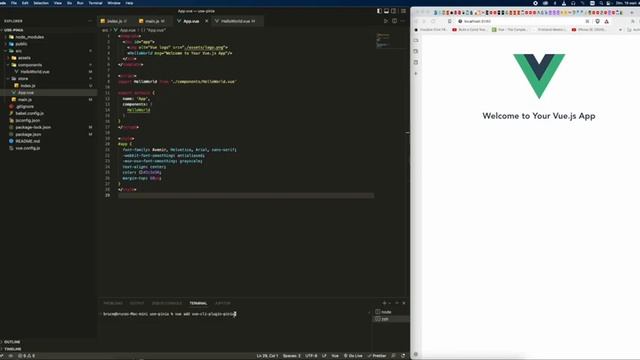
Task: Open babel.config.js in the explorer
Action: pos(29,113)
